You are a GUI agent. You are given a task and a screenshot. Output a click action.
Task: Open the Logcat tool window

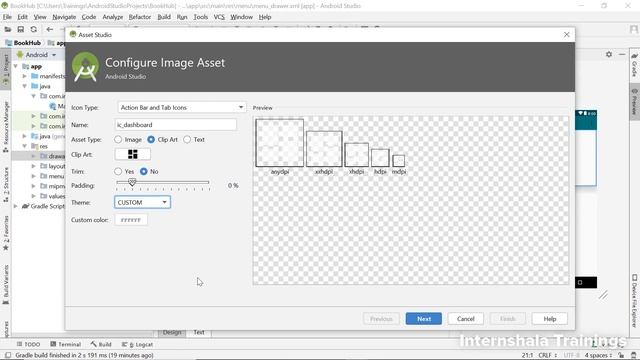pos(137,344)
